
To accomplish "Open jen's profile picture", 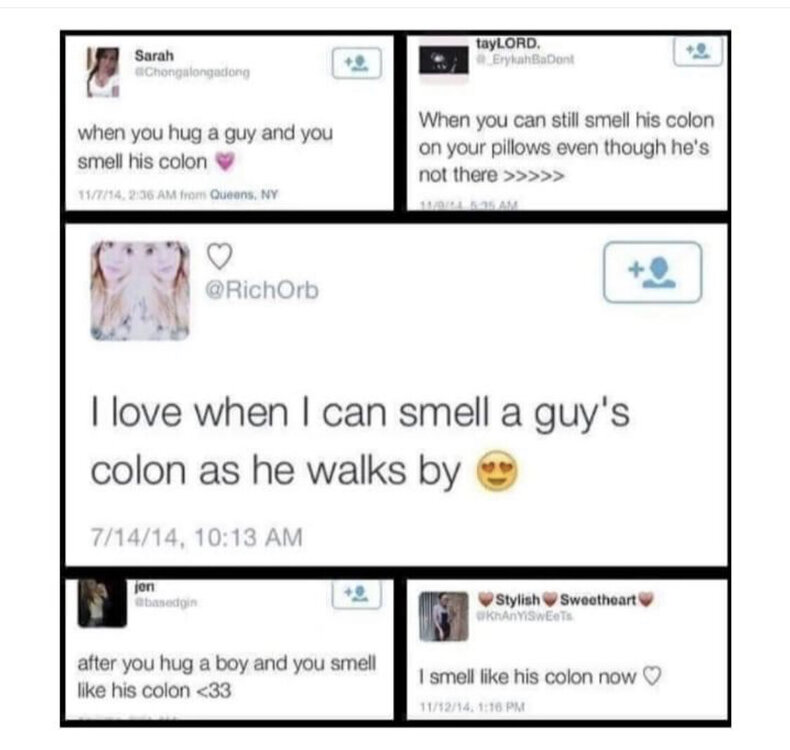I will pyautogui.click(x=102, y=603).
